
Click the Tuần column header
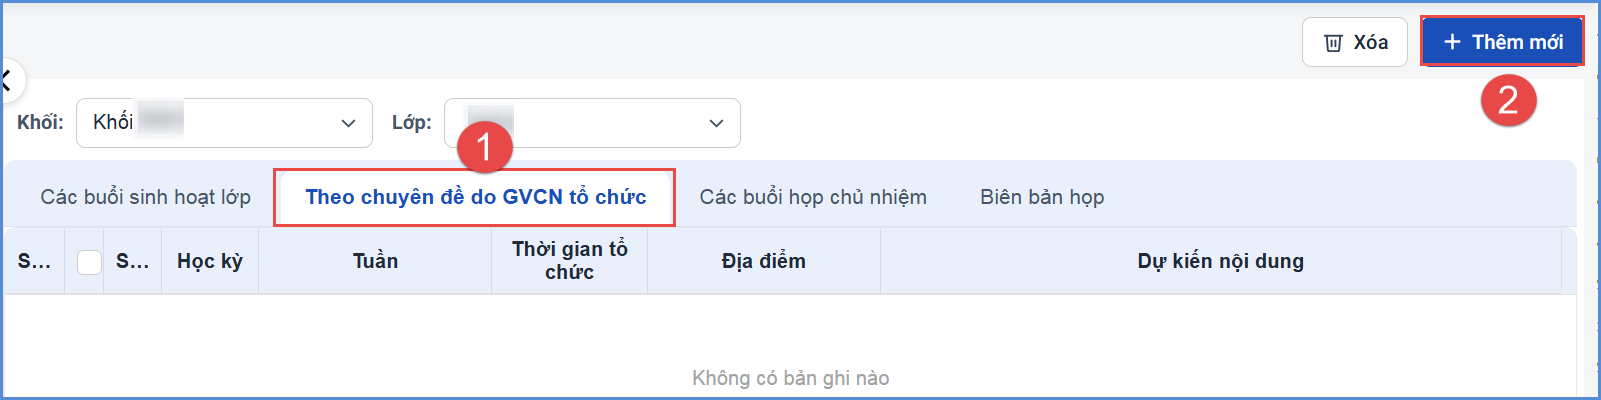pos(375,261)
